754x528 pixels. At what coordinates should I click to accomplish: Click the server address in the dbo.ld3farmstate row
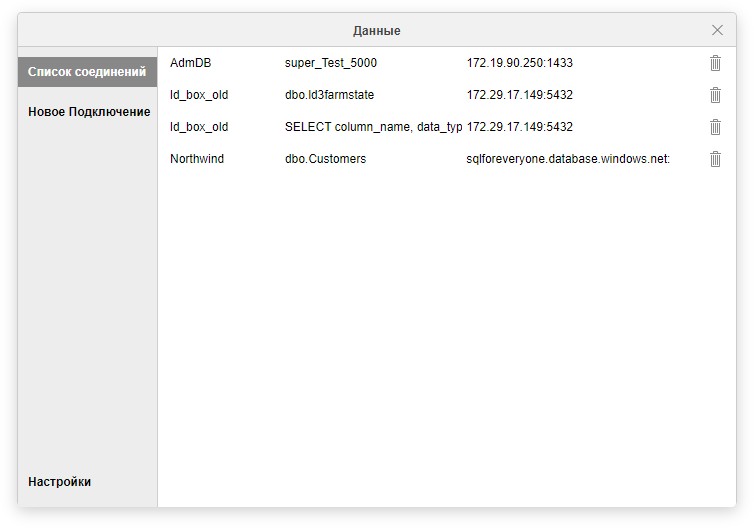click(520, 95)
